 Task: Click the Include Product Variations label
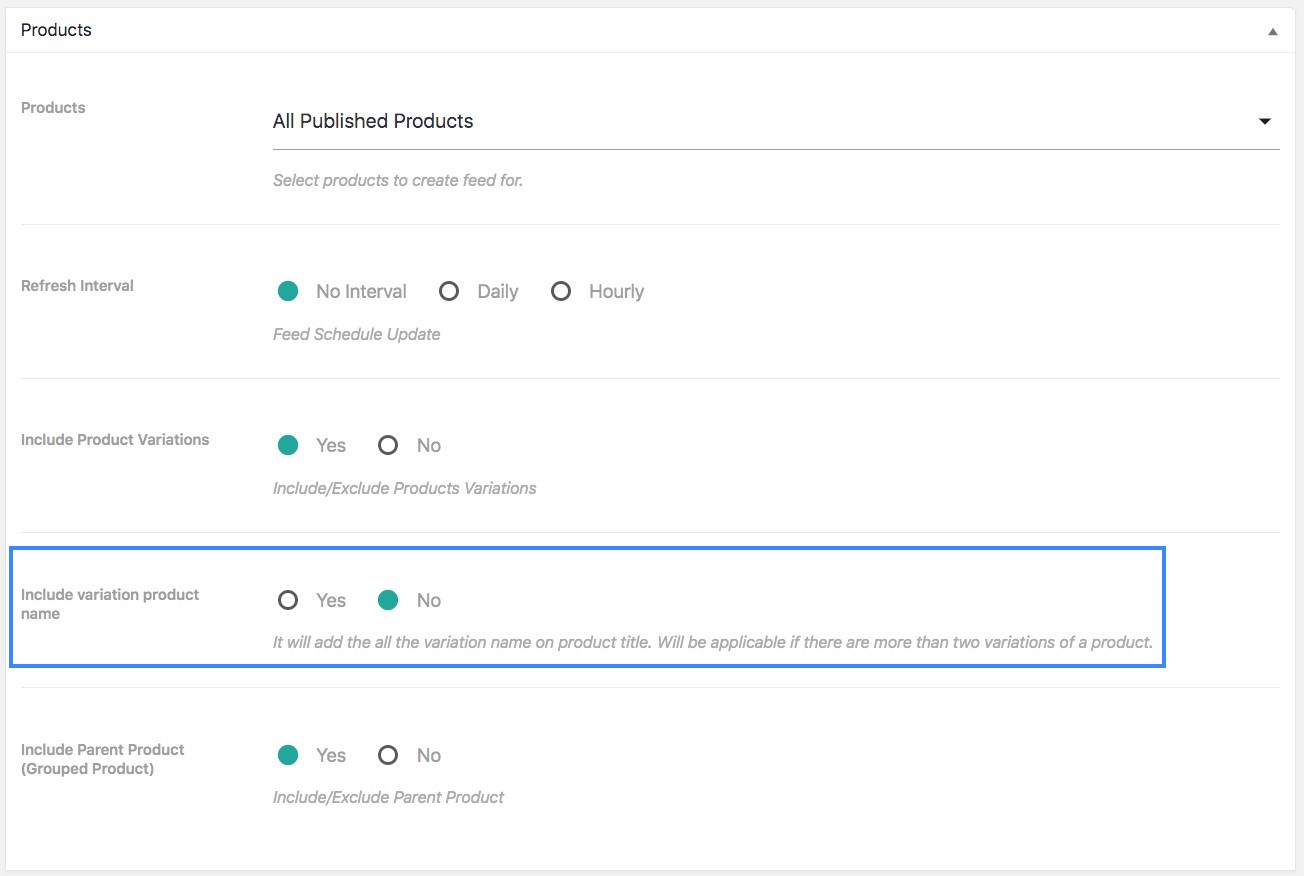click(x=115, y=440)
